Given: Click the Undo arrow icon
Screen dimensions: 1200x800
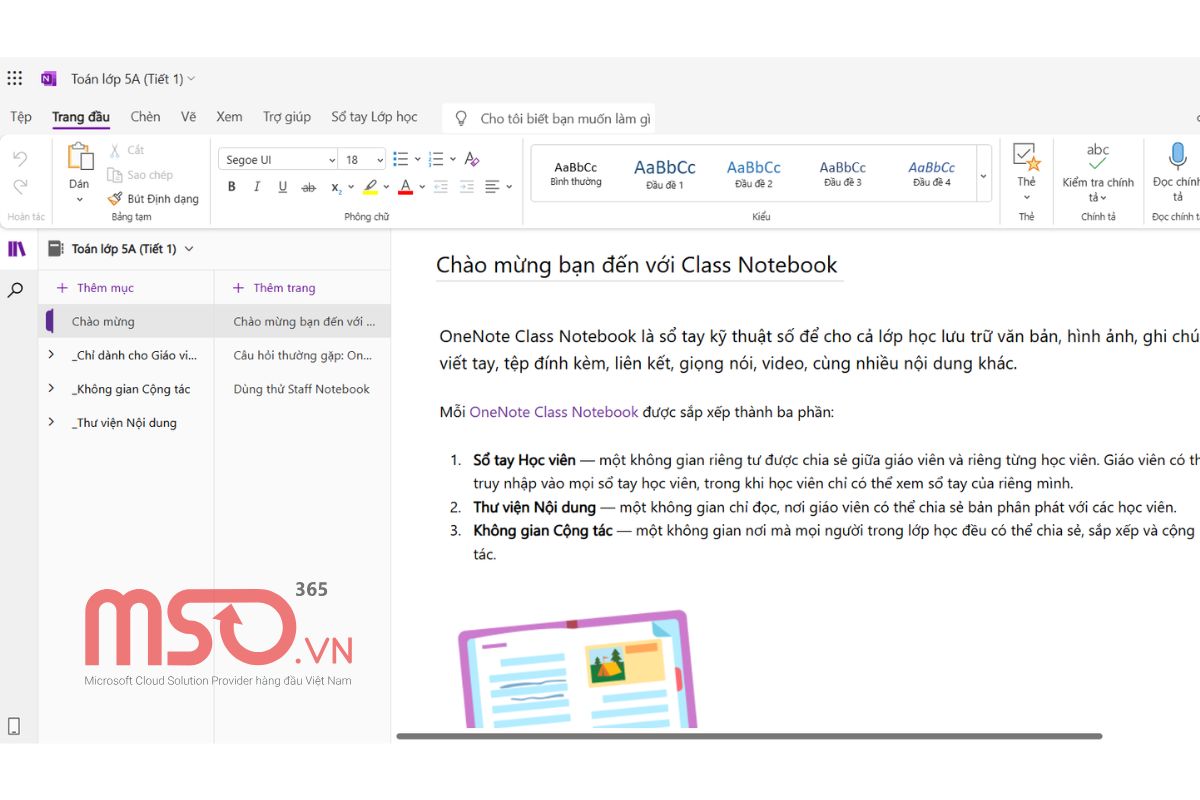Looking at the screenshot, I should 20,159.
